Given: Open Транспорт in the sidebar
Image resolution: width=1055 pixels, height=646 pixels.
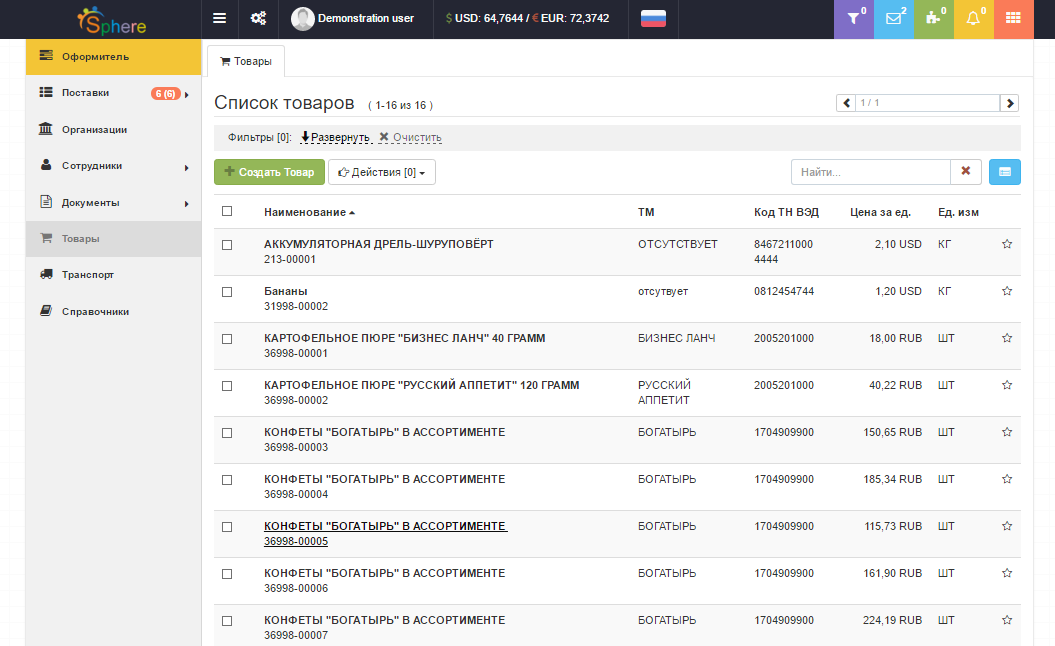Looking at the screenshot, I should click(x=88, y=275).
